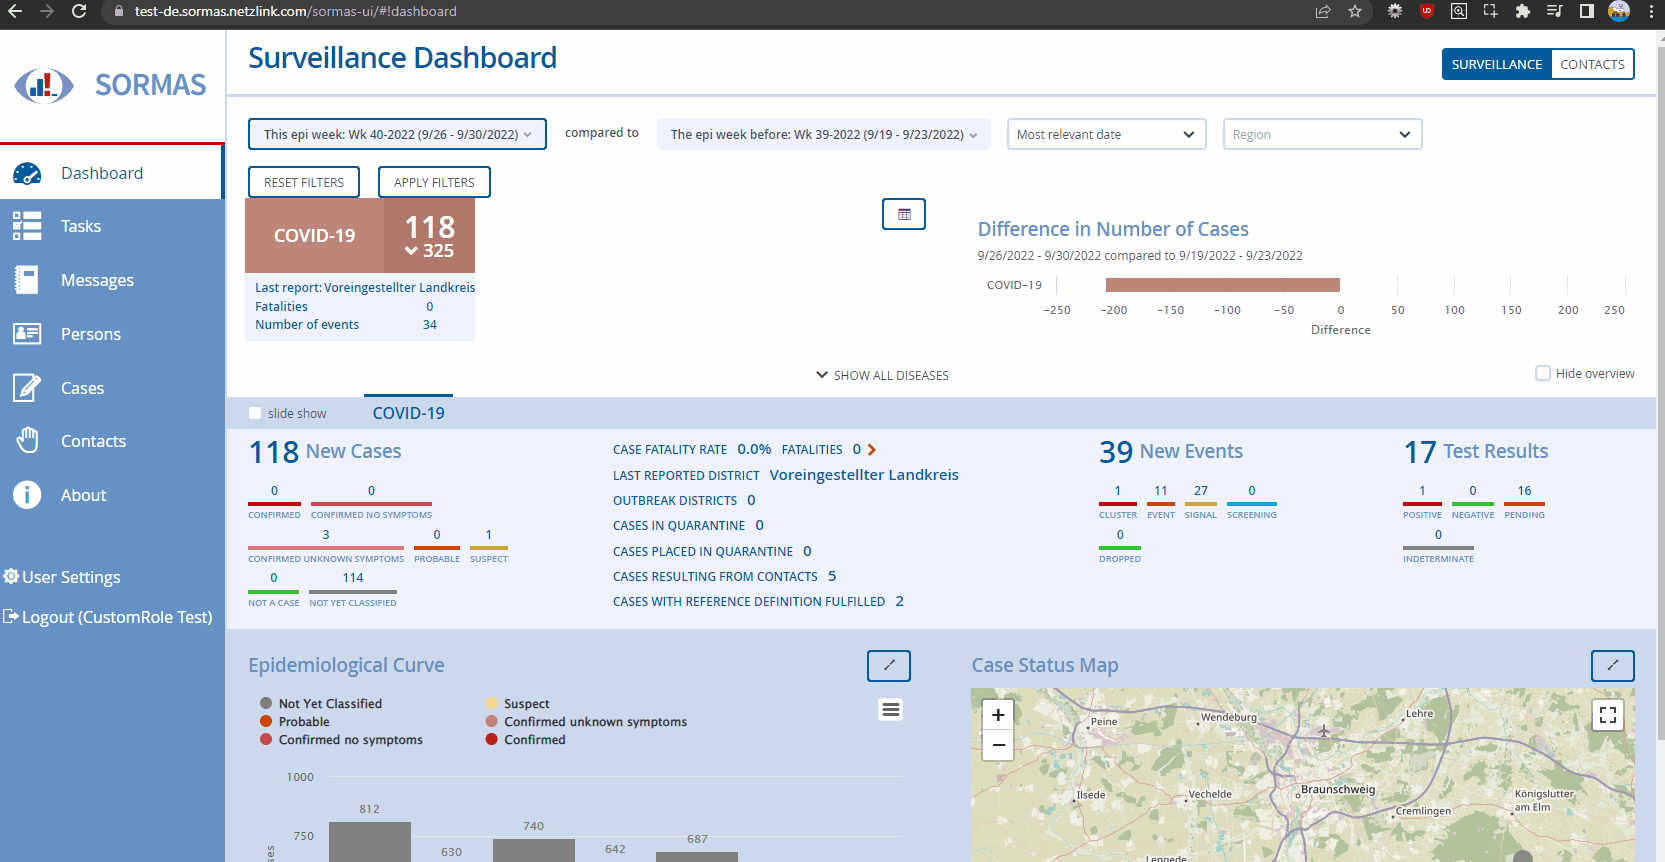This screenshot has height=862, width=1665.
Task: Toggle Not Yet Classified legend series
Action: pos(321,704)
